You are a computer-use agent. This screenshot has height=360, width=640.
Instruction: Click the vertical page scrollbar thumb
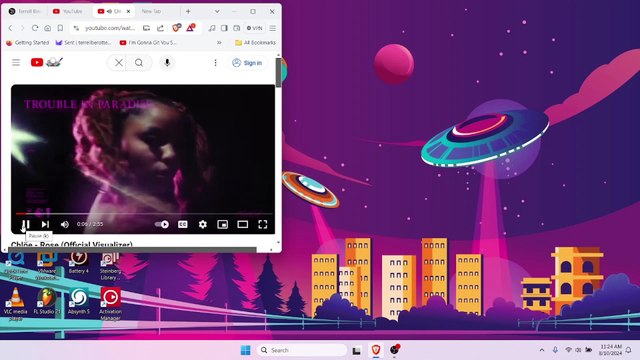point(278,72)
